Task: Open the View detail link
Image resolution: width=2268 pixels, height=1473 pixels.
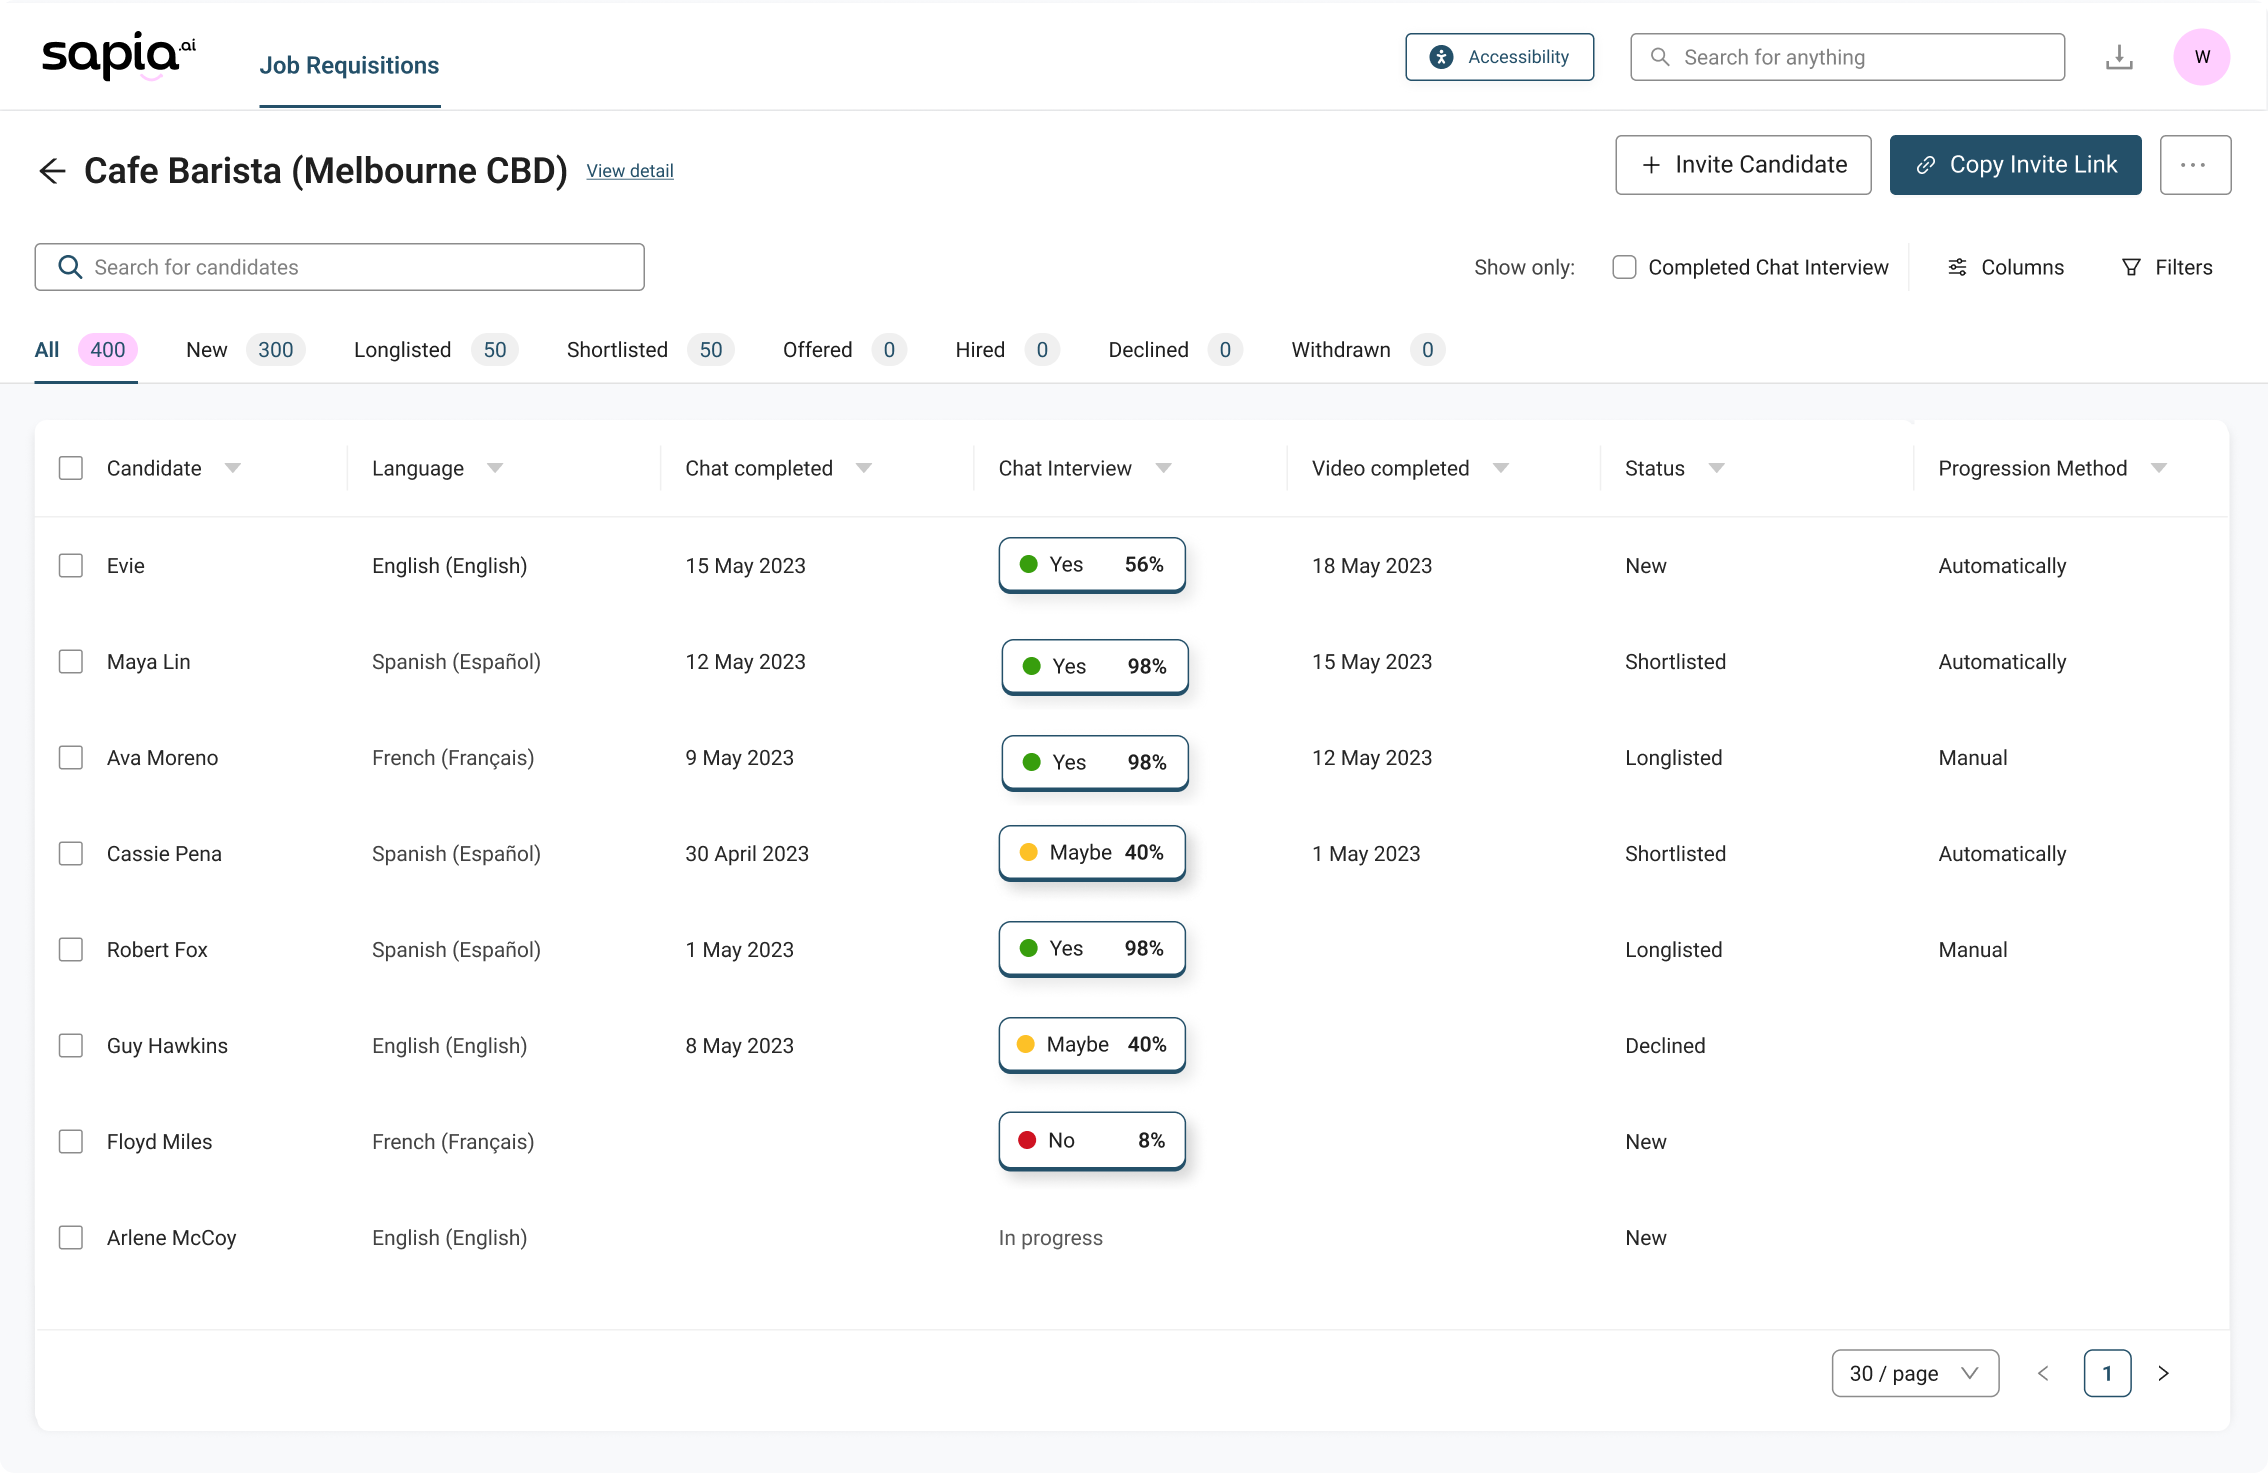Action: pyautogui.click(x=630, y=171)
